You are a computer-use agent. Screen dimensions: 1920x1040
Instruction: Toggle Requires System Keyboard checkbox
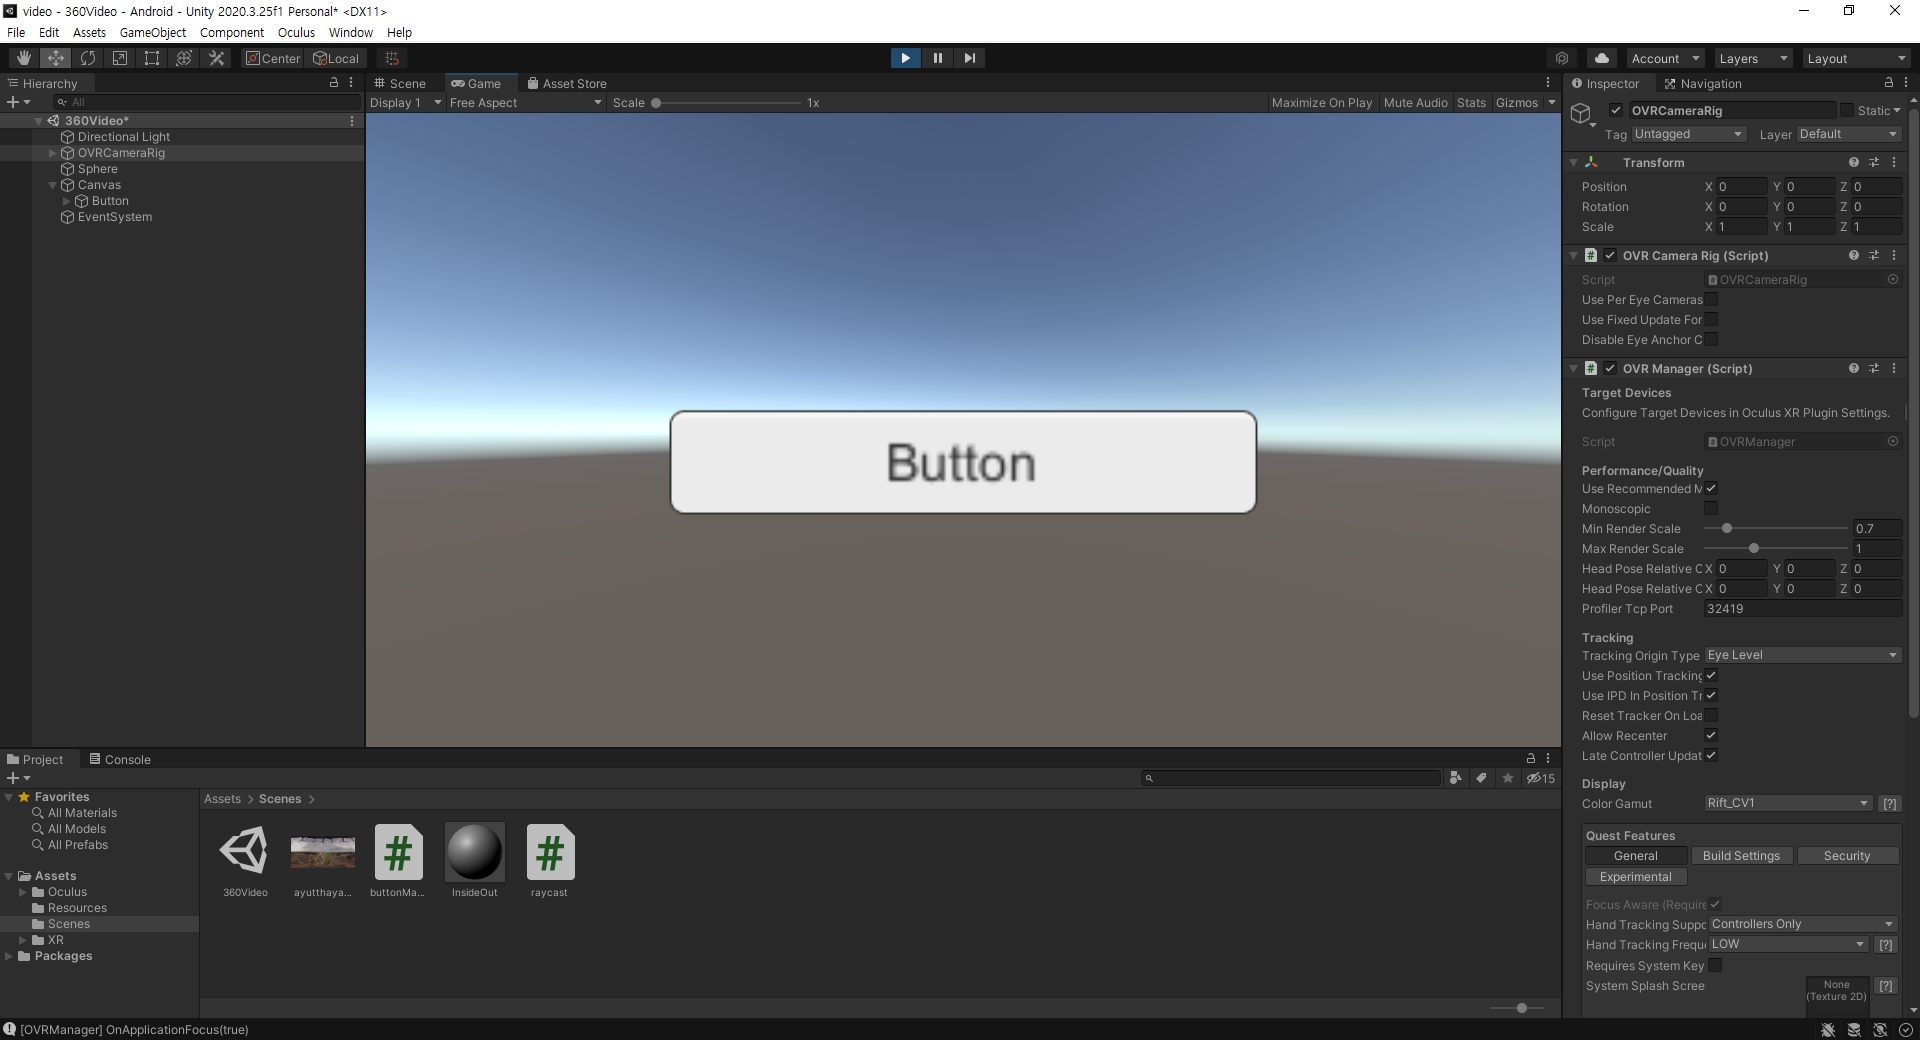point(1715,965)
